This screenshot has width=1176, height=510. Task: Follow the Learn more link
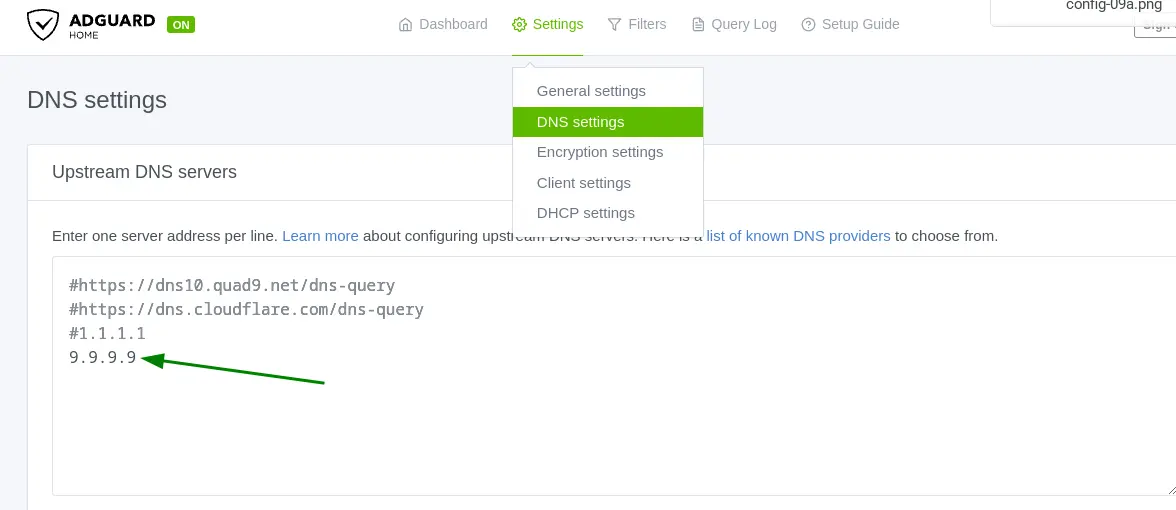pos(320,236)
